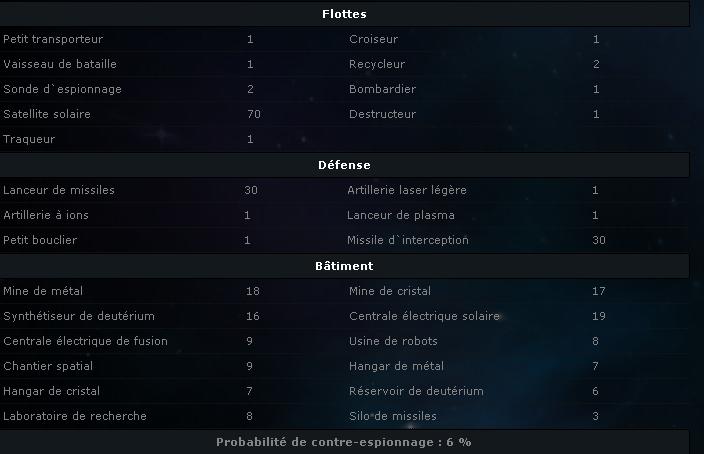Click the Satellite solaire count of 70

tap(254, 114)
